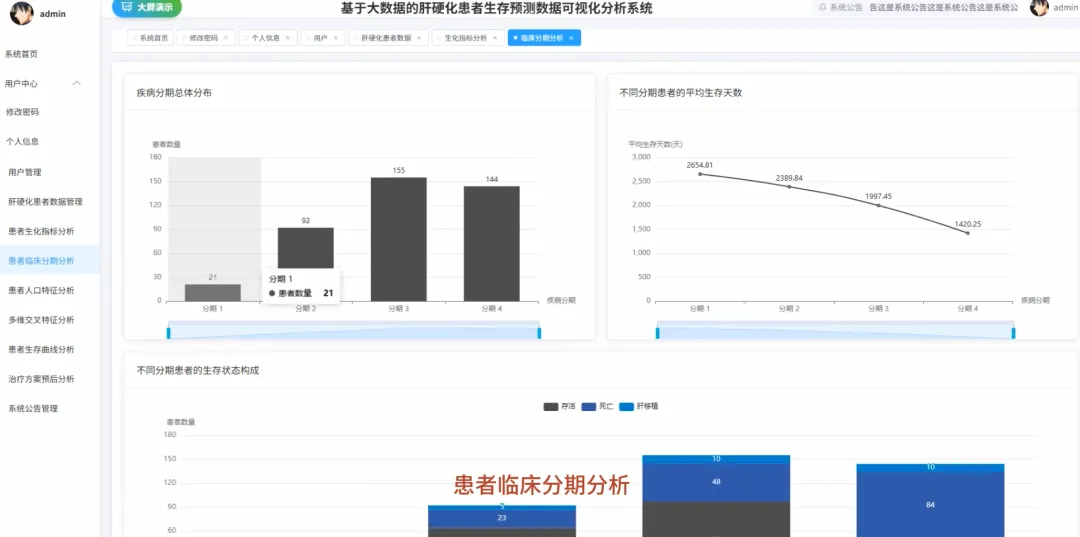The width and height of the screenshot is (1080, 537).
Task: Open 个人信息 in the sidebar
Action: click(50, 141)
